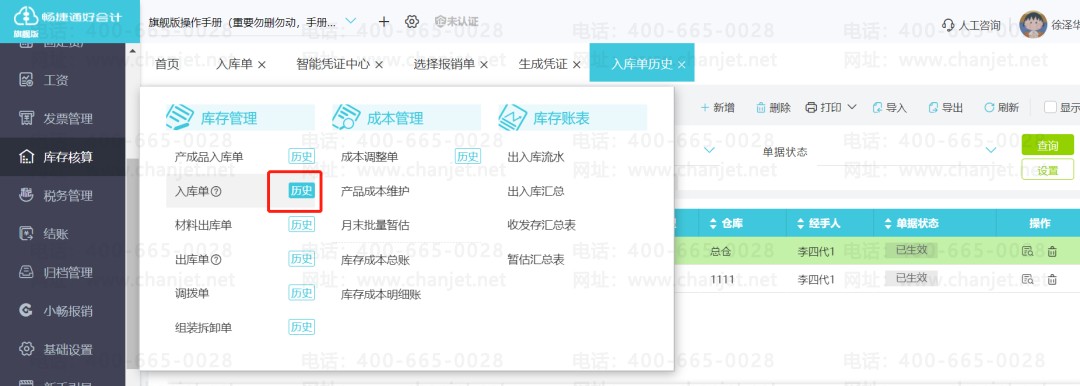Screen dimensions: 1080x386
Task: Click the user avatar picture
Action: click(1033, 25)
